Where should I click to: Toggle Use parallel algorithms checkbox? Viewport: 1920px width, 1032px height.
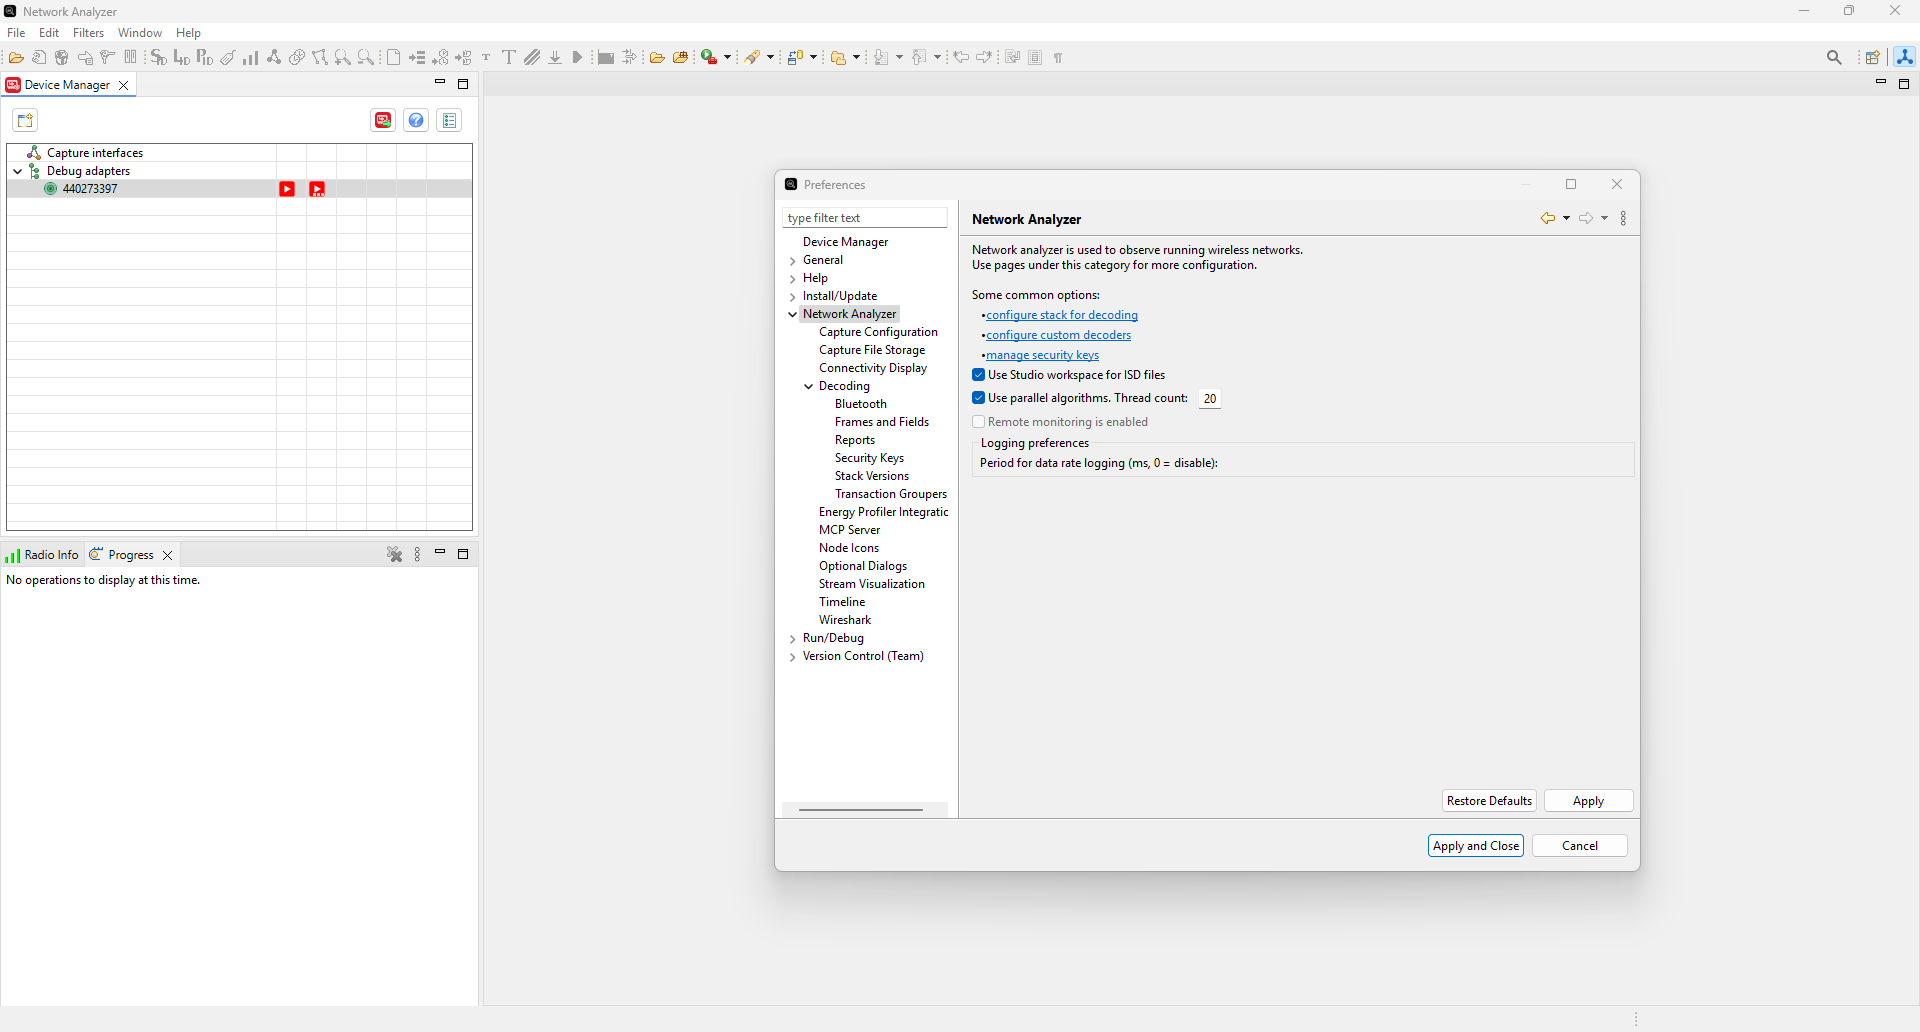pos(979,398)
